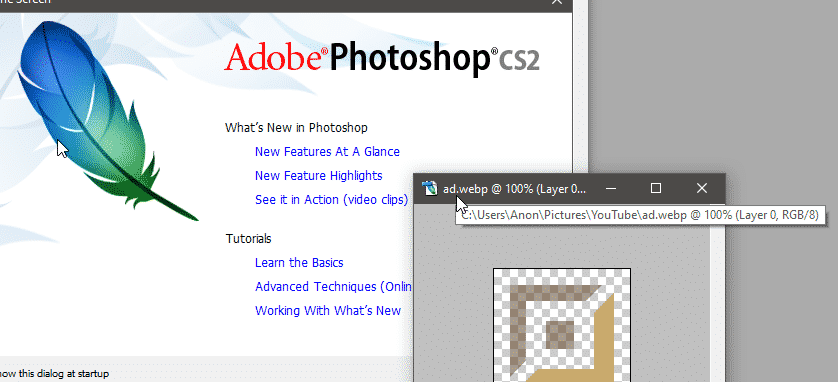Maximize the ad.webp document window
This screenshot has width=838, height=382.
[x=656, y=188]
